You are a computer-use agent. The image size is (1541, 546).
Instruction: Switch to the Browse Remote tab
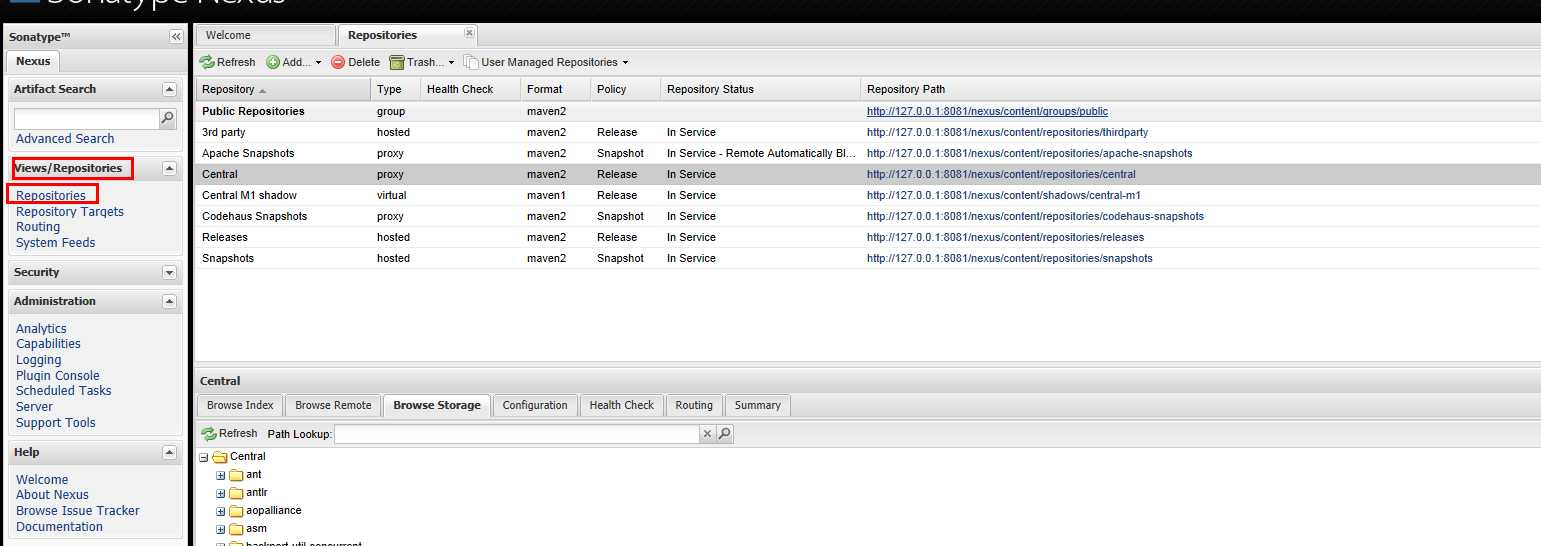point(333,405)
